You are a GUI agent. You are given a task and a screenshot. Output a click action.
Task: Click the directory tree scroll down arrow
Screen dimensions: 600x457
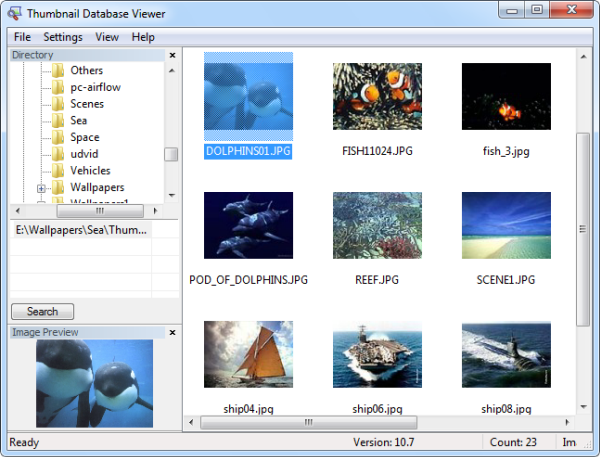[171, 195]
